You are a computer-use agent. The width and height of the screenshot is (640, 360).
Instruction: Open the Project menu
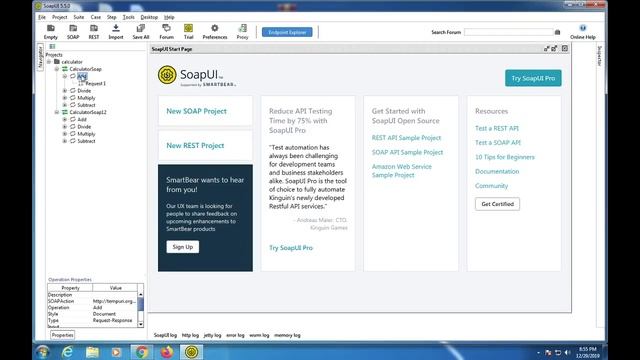pyautogui.click(x=60, y=17)
